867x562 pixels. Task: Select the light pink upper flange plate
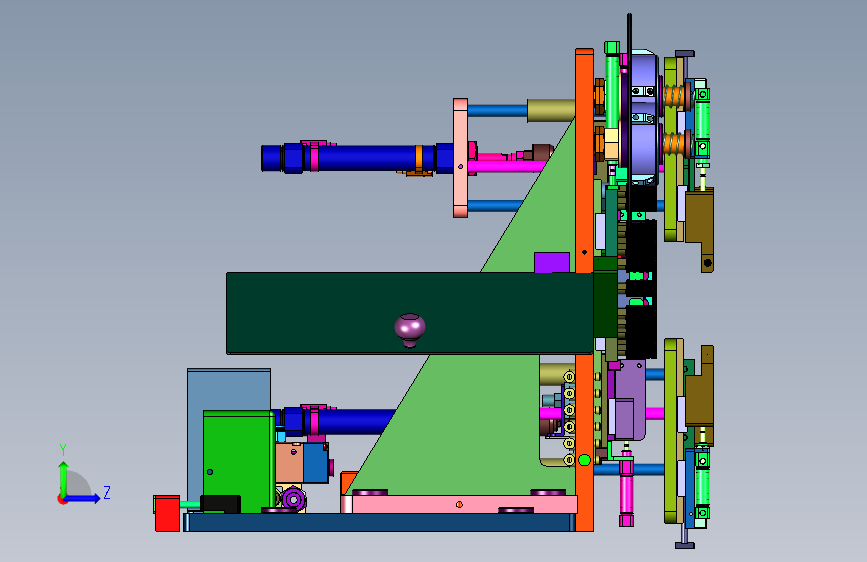point(460,158)
